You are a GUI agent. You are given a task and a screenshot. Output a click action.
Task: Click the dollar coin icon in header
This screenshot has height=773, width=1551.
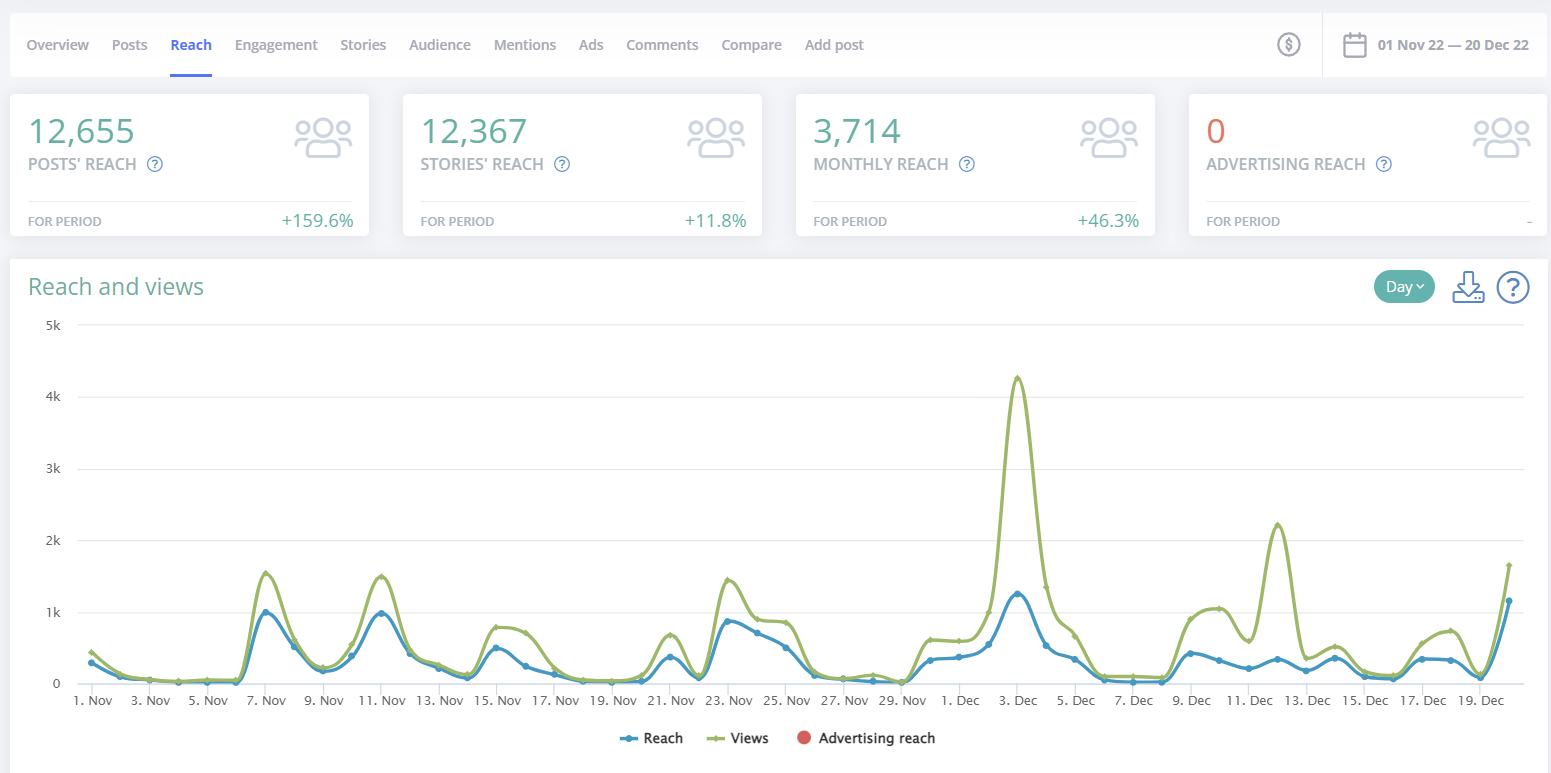point(1289,45)
